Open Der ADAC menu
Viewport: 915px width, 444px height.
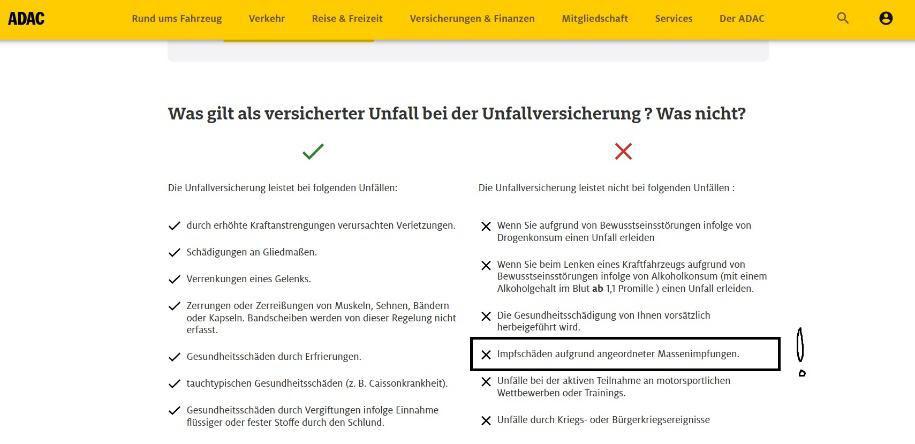click(741, 18)
